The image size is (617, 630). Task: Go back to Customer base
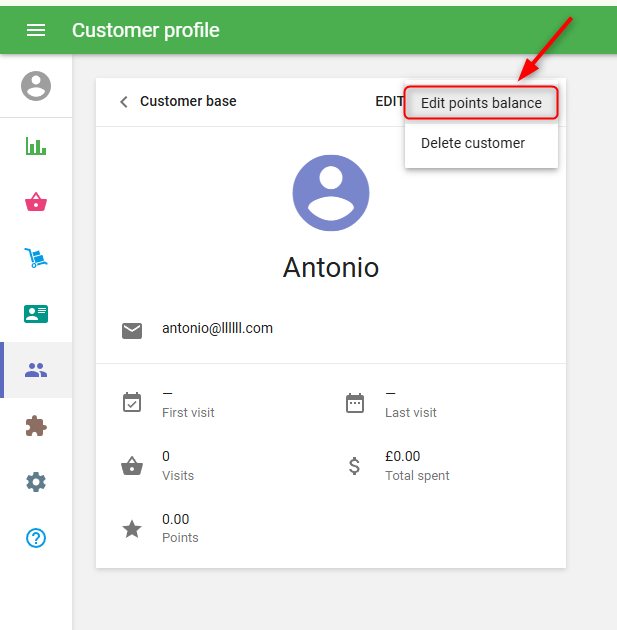pyautogui.click(x=188, y=101)
